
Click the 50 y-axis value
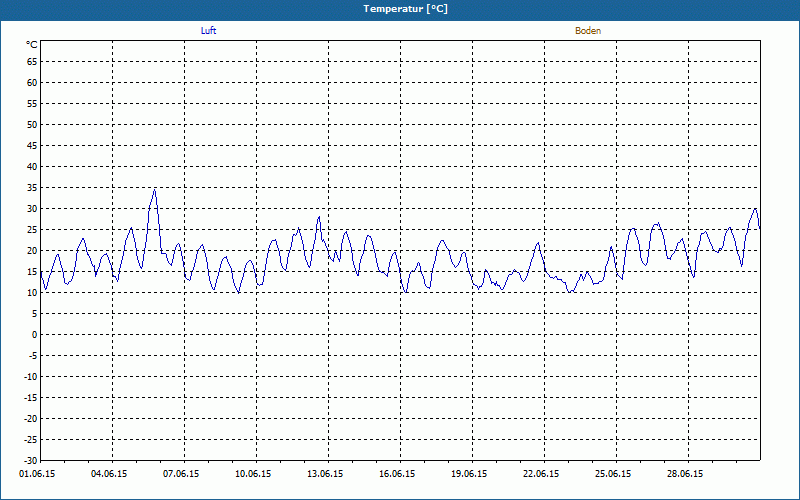[x=32, y=124]
